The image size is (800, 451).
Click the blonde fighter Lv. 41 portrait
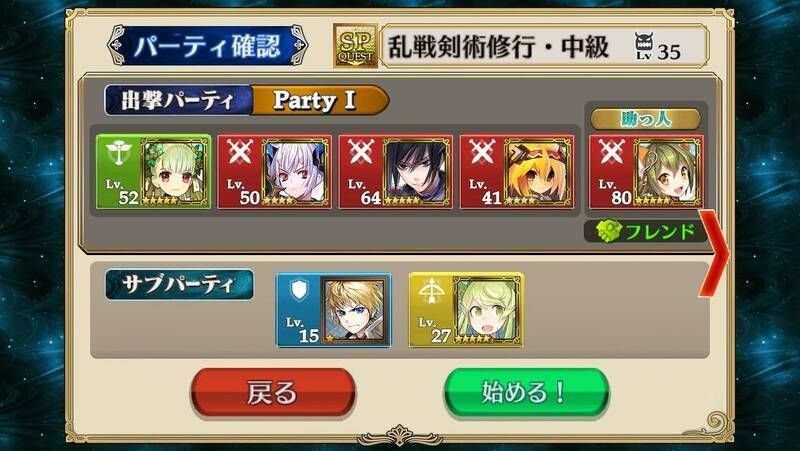tap(538, 172)
